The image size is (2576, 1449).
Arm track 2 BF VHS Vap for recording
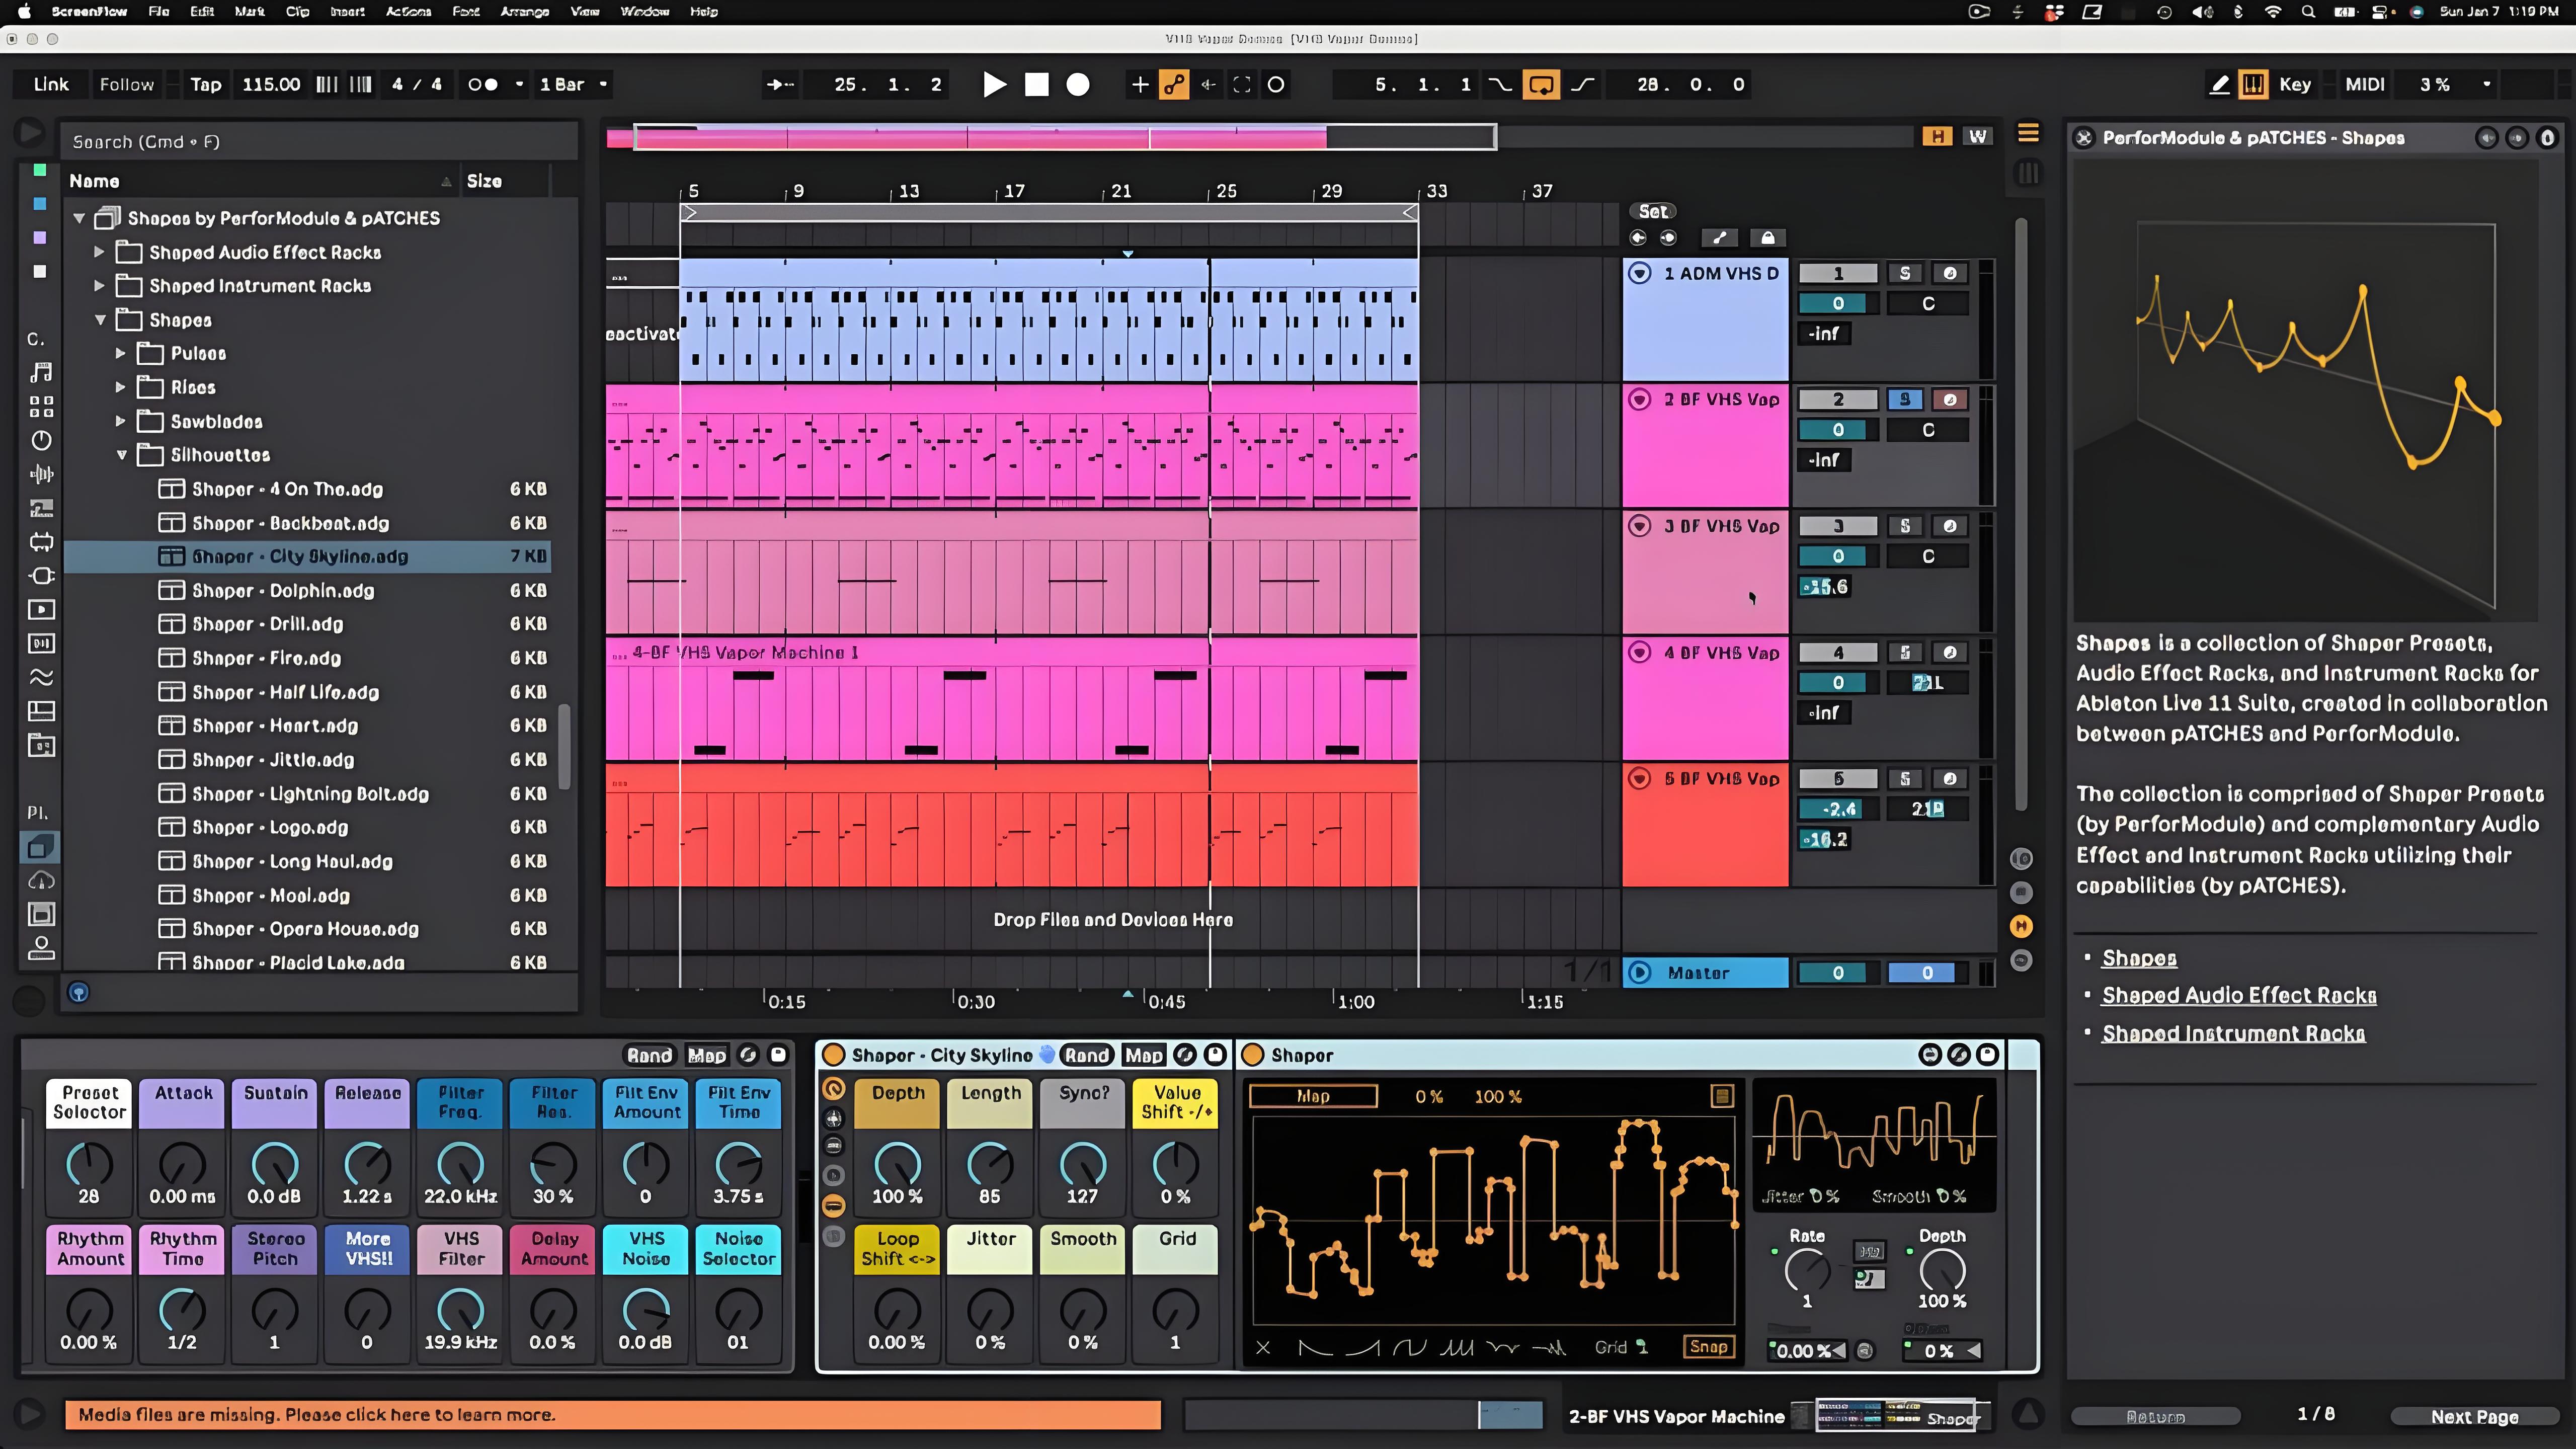click(x=1950, y=400)
